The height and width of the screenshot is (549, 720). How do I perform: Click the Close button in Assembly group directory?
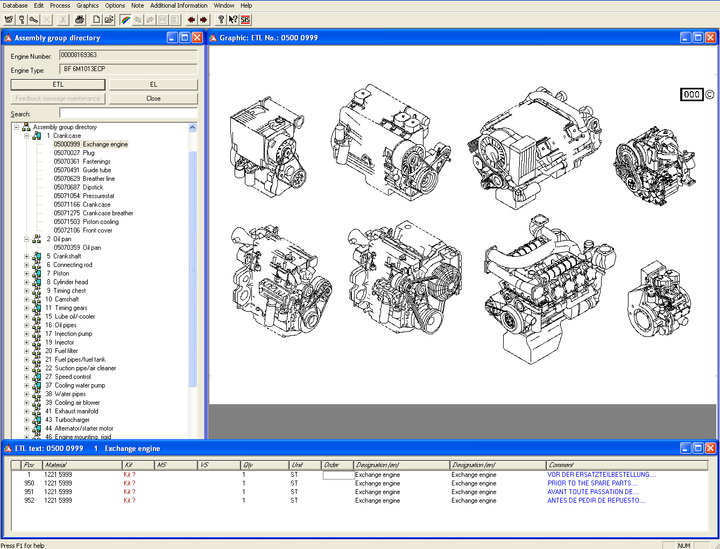153,98
